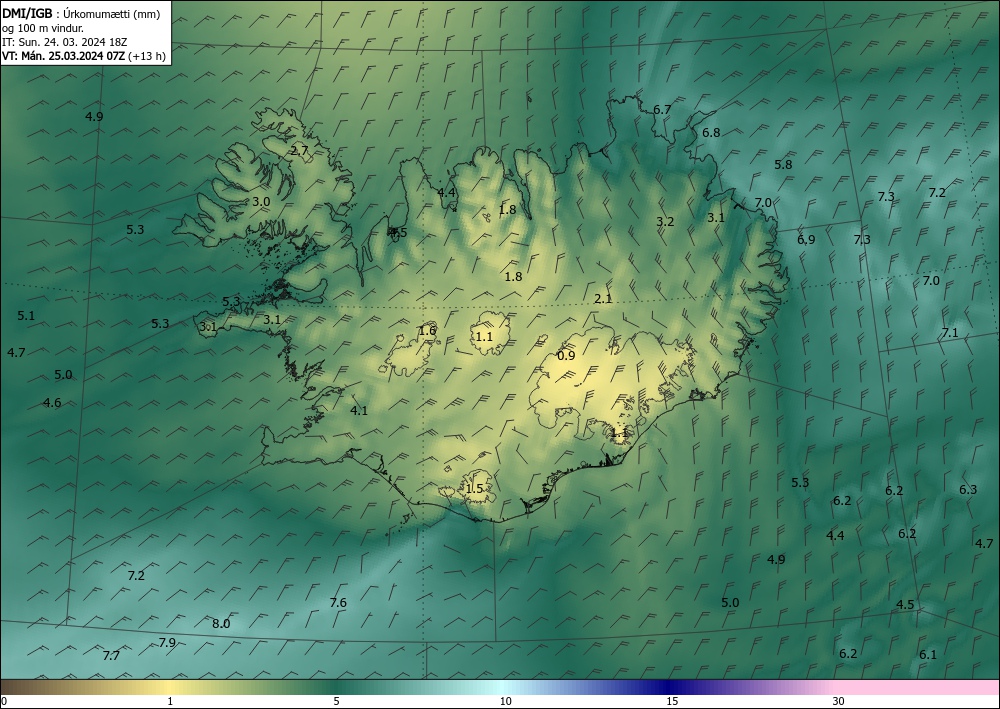
Task: Click the 5.0 value off the west coast
Action: click(x=63, y=374)
